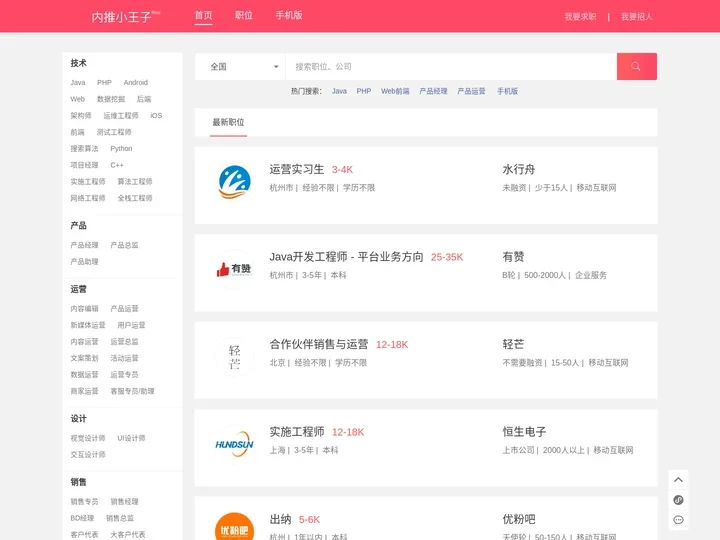Select 数据挖掘 in the sidebar

click(x=111, y=99)
